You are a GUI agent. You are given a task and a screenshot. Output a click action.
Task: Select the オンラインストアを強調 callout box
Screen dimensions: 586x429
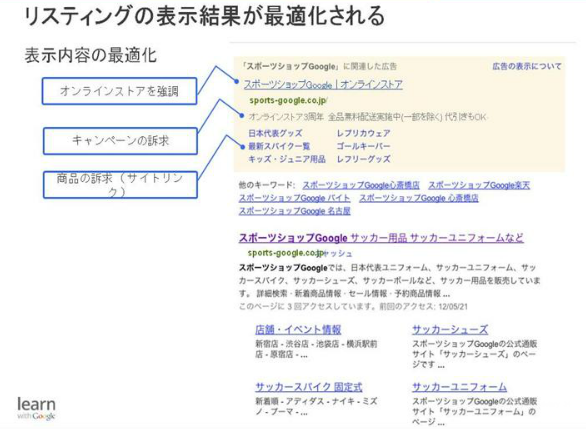(x=119, y=91)
